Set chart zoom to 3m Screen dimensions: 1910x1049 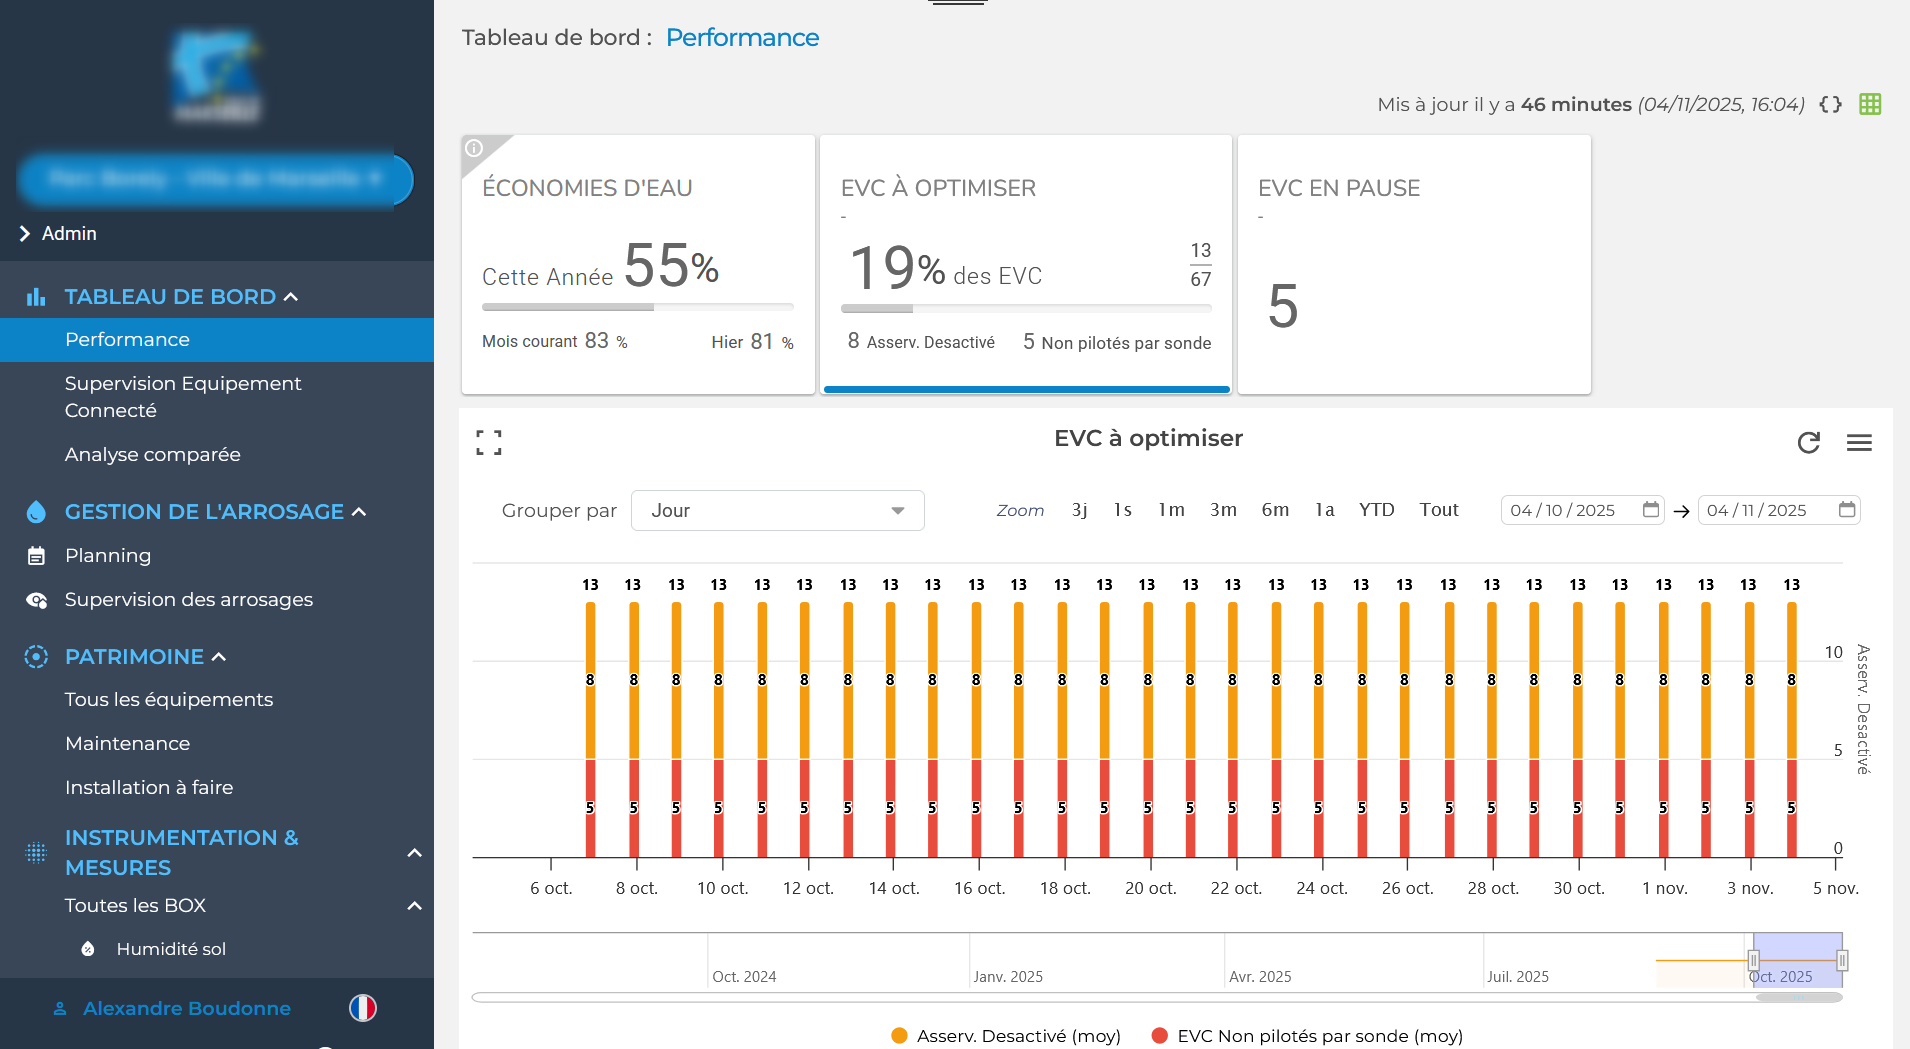1222,510
